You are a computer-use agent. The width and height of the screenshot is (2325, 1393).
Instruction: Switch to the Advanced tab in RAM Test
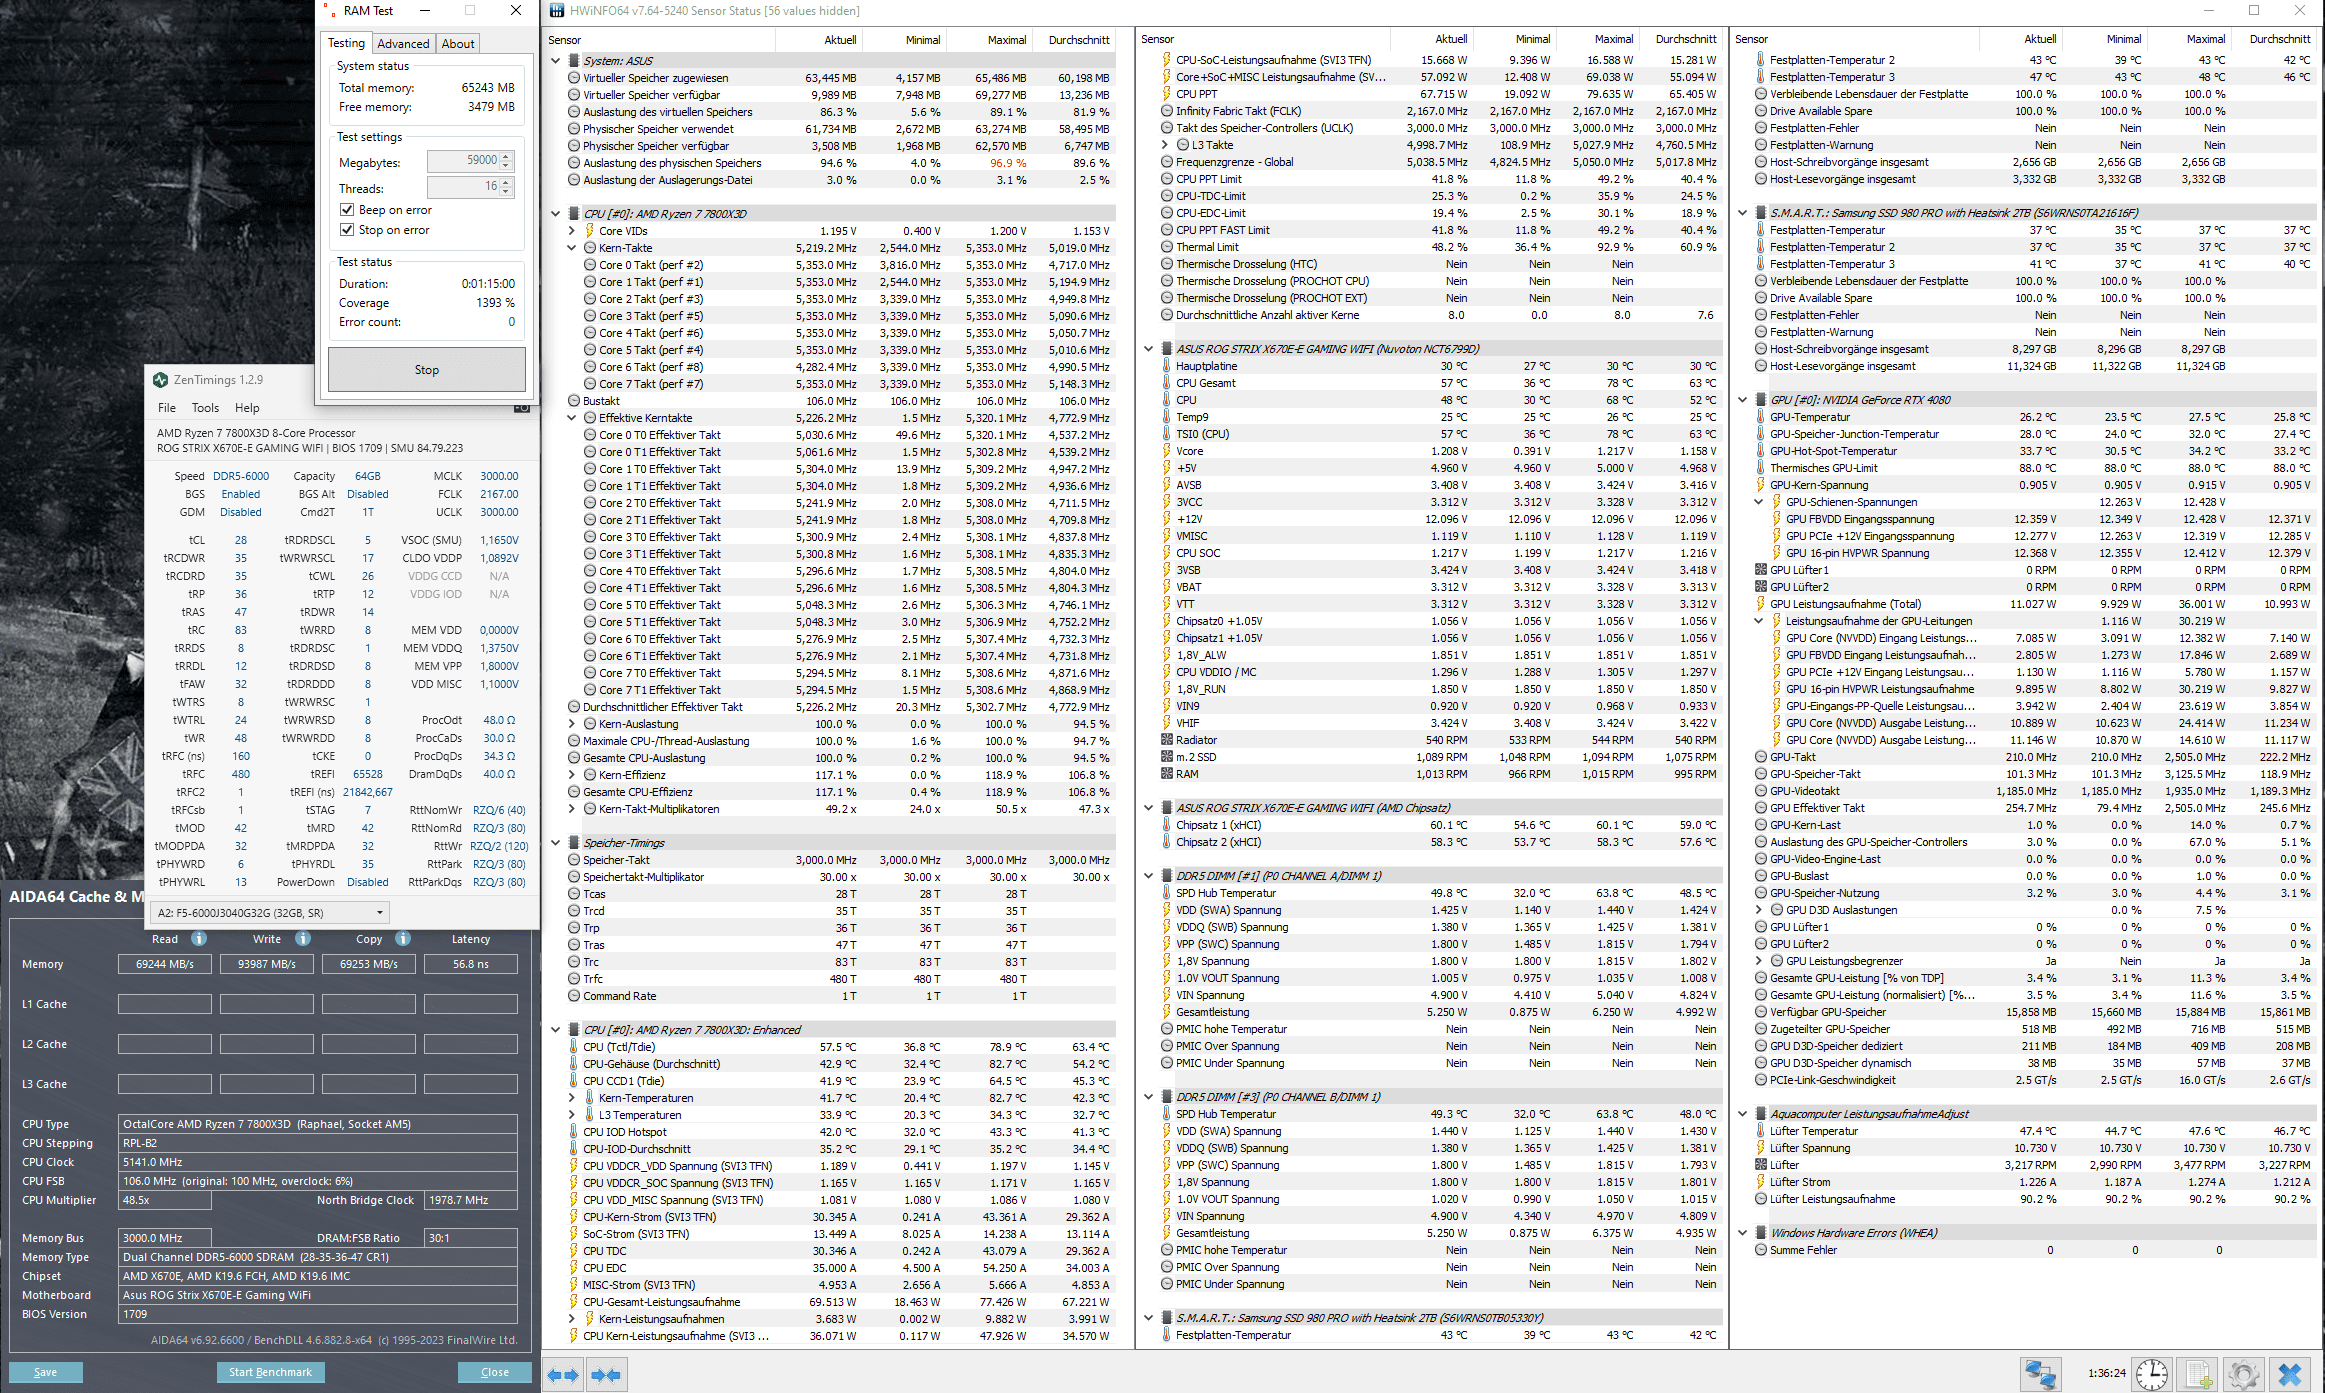coord(403,44)
